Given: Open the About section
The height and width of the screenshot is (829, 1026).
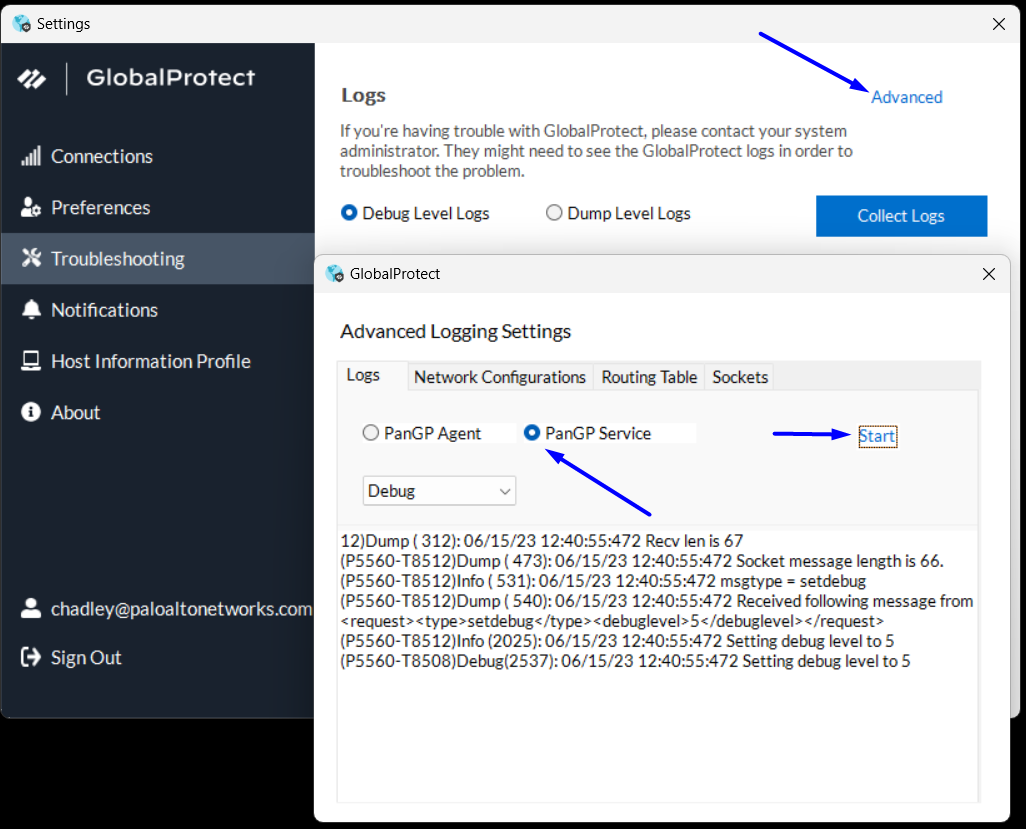Looking at the screenshot, I should pos(75,412).
